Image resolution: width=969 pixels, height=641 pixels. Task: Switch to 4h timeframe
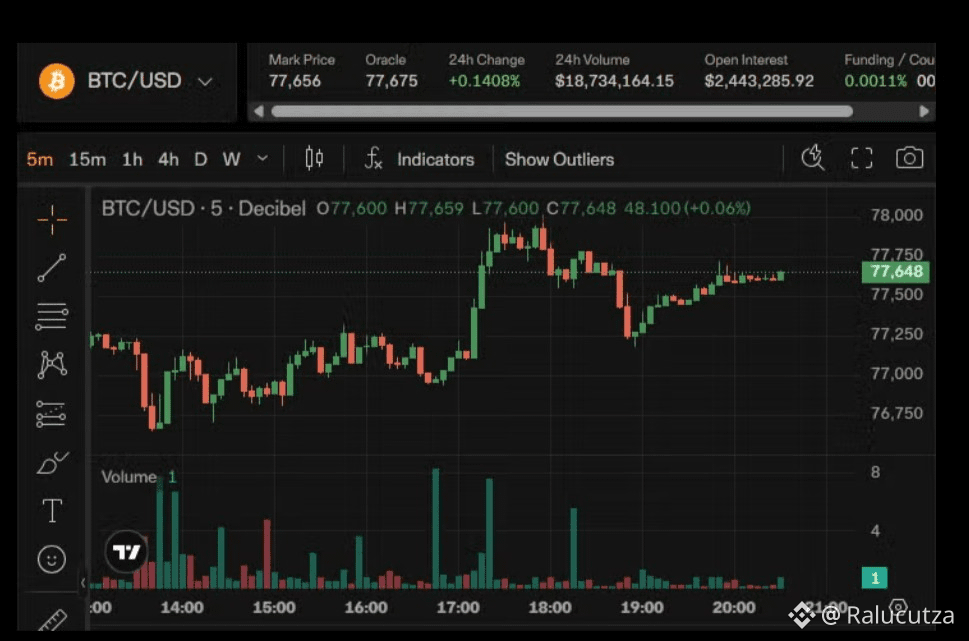pyautogui.click(x=168, y=159)
